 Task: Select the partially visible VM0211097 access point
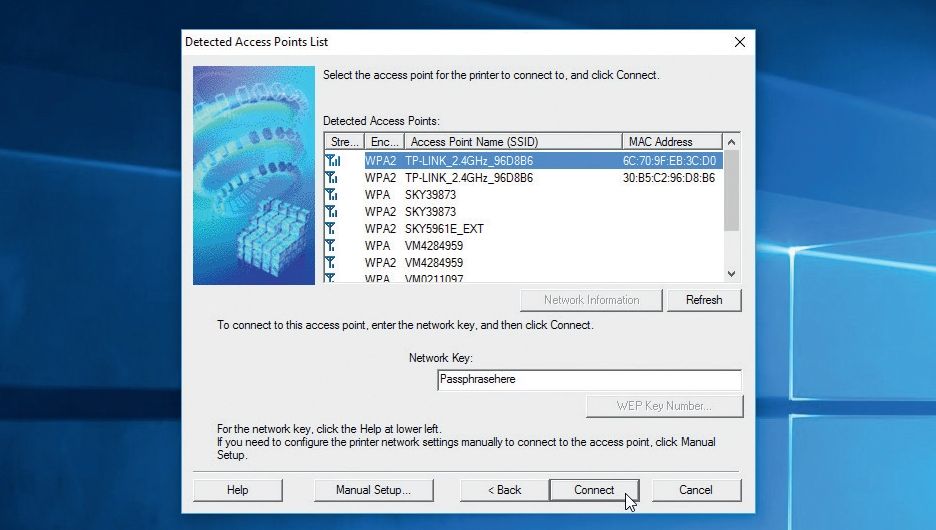click(524, 278)
